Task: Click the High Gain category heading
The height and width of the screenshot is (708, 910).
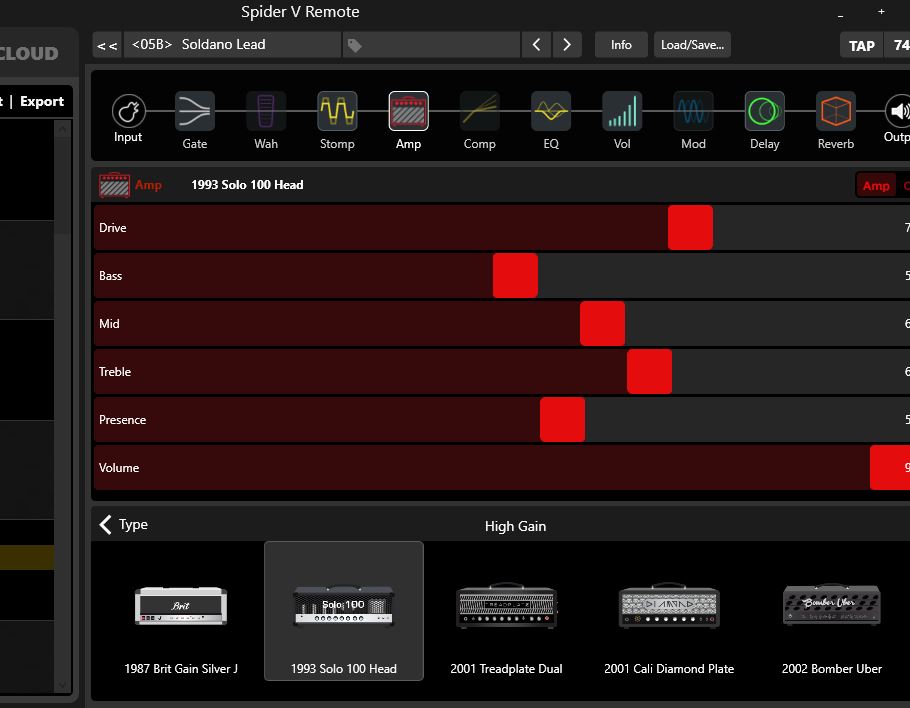Action: (515, 526)
